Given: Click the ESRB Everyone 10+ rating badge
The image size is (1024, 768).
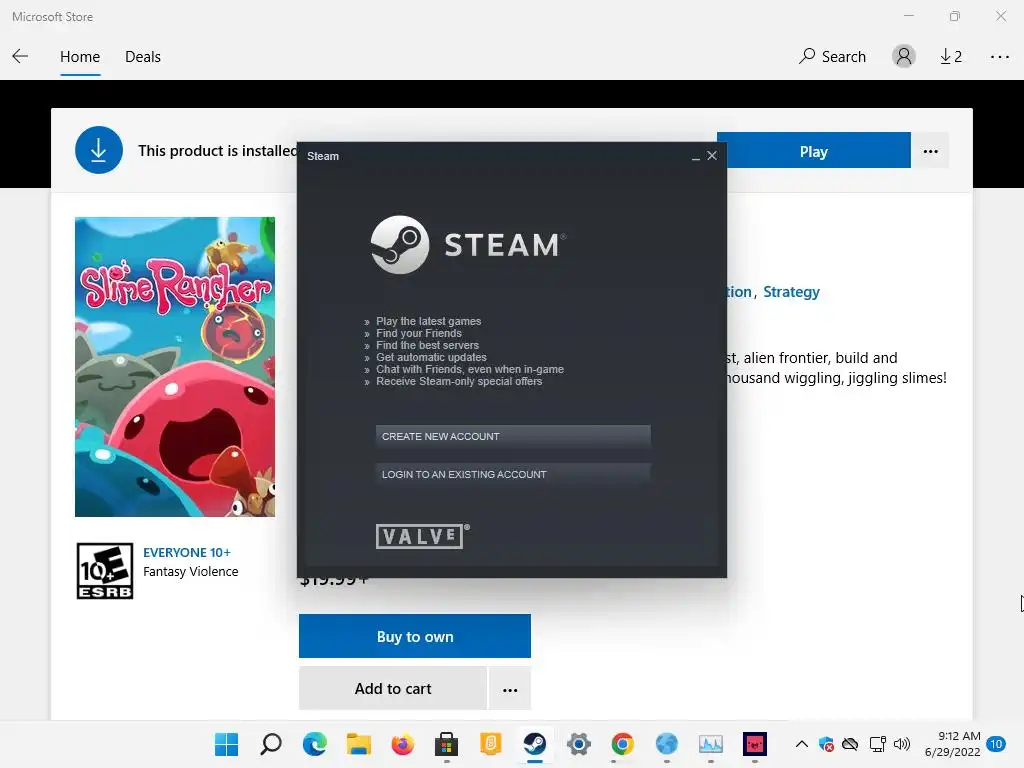Looking at the screenshot, I should click(x=104, y=571).
